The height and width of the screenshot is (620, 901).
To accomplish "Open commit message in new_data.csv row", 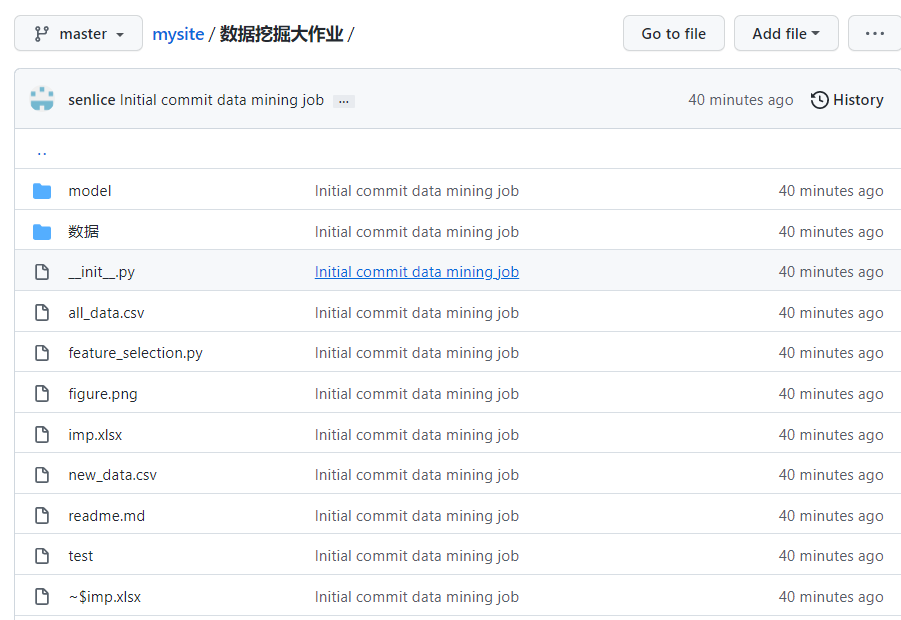I will click(x=417, y=475).
